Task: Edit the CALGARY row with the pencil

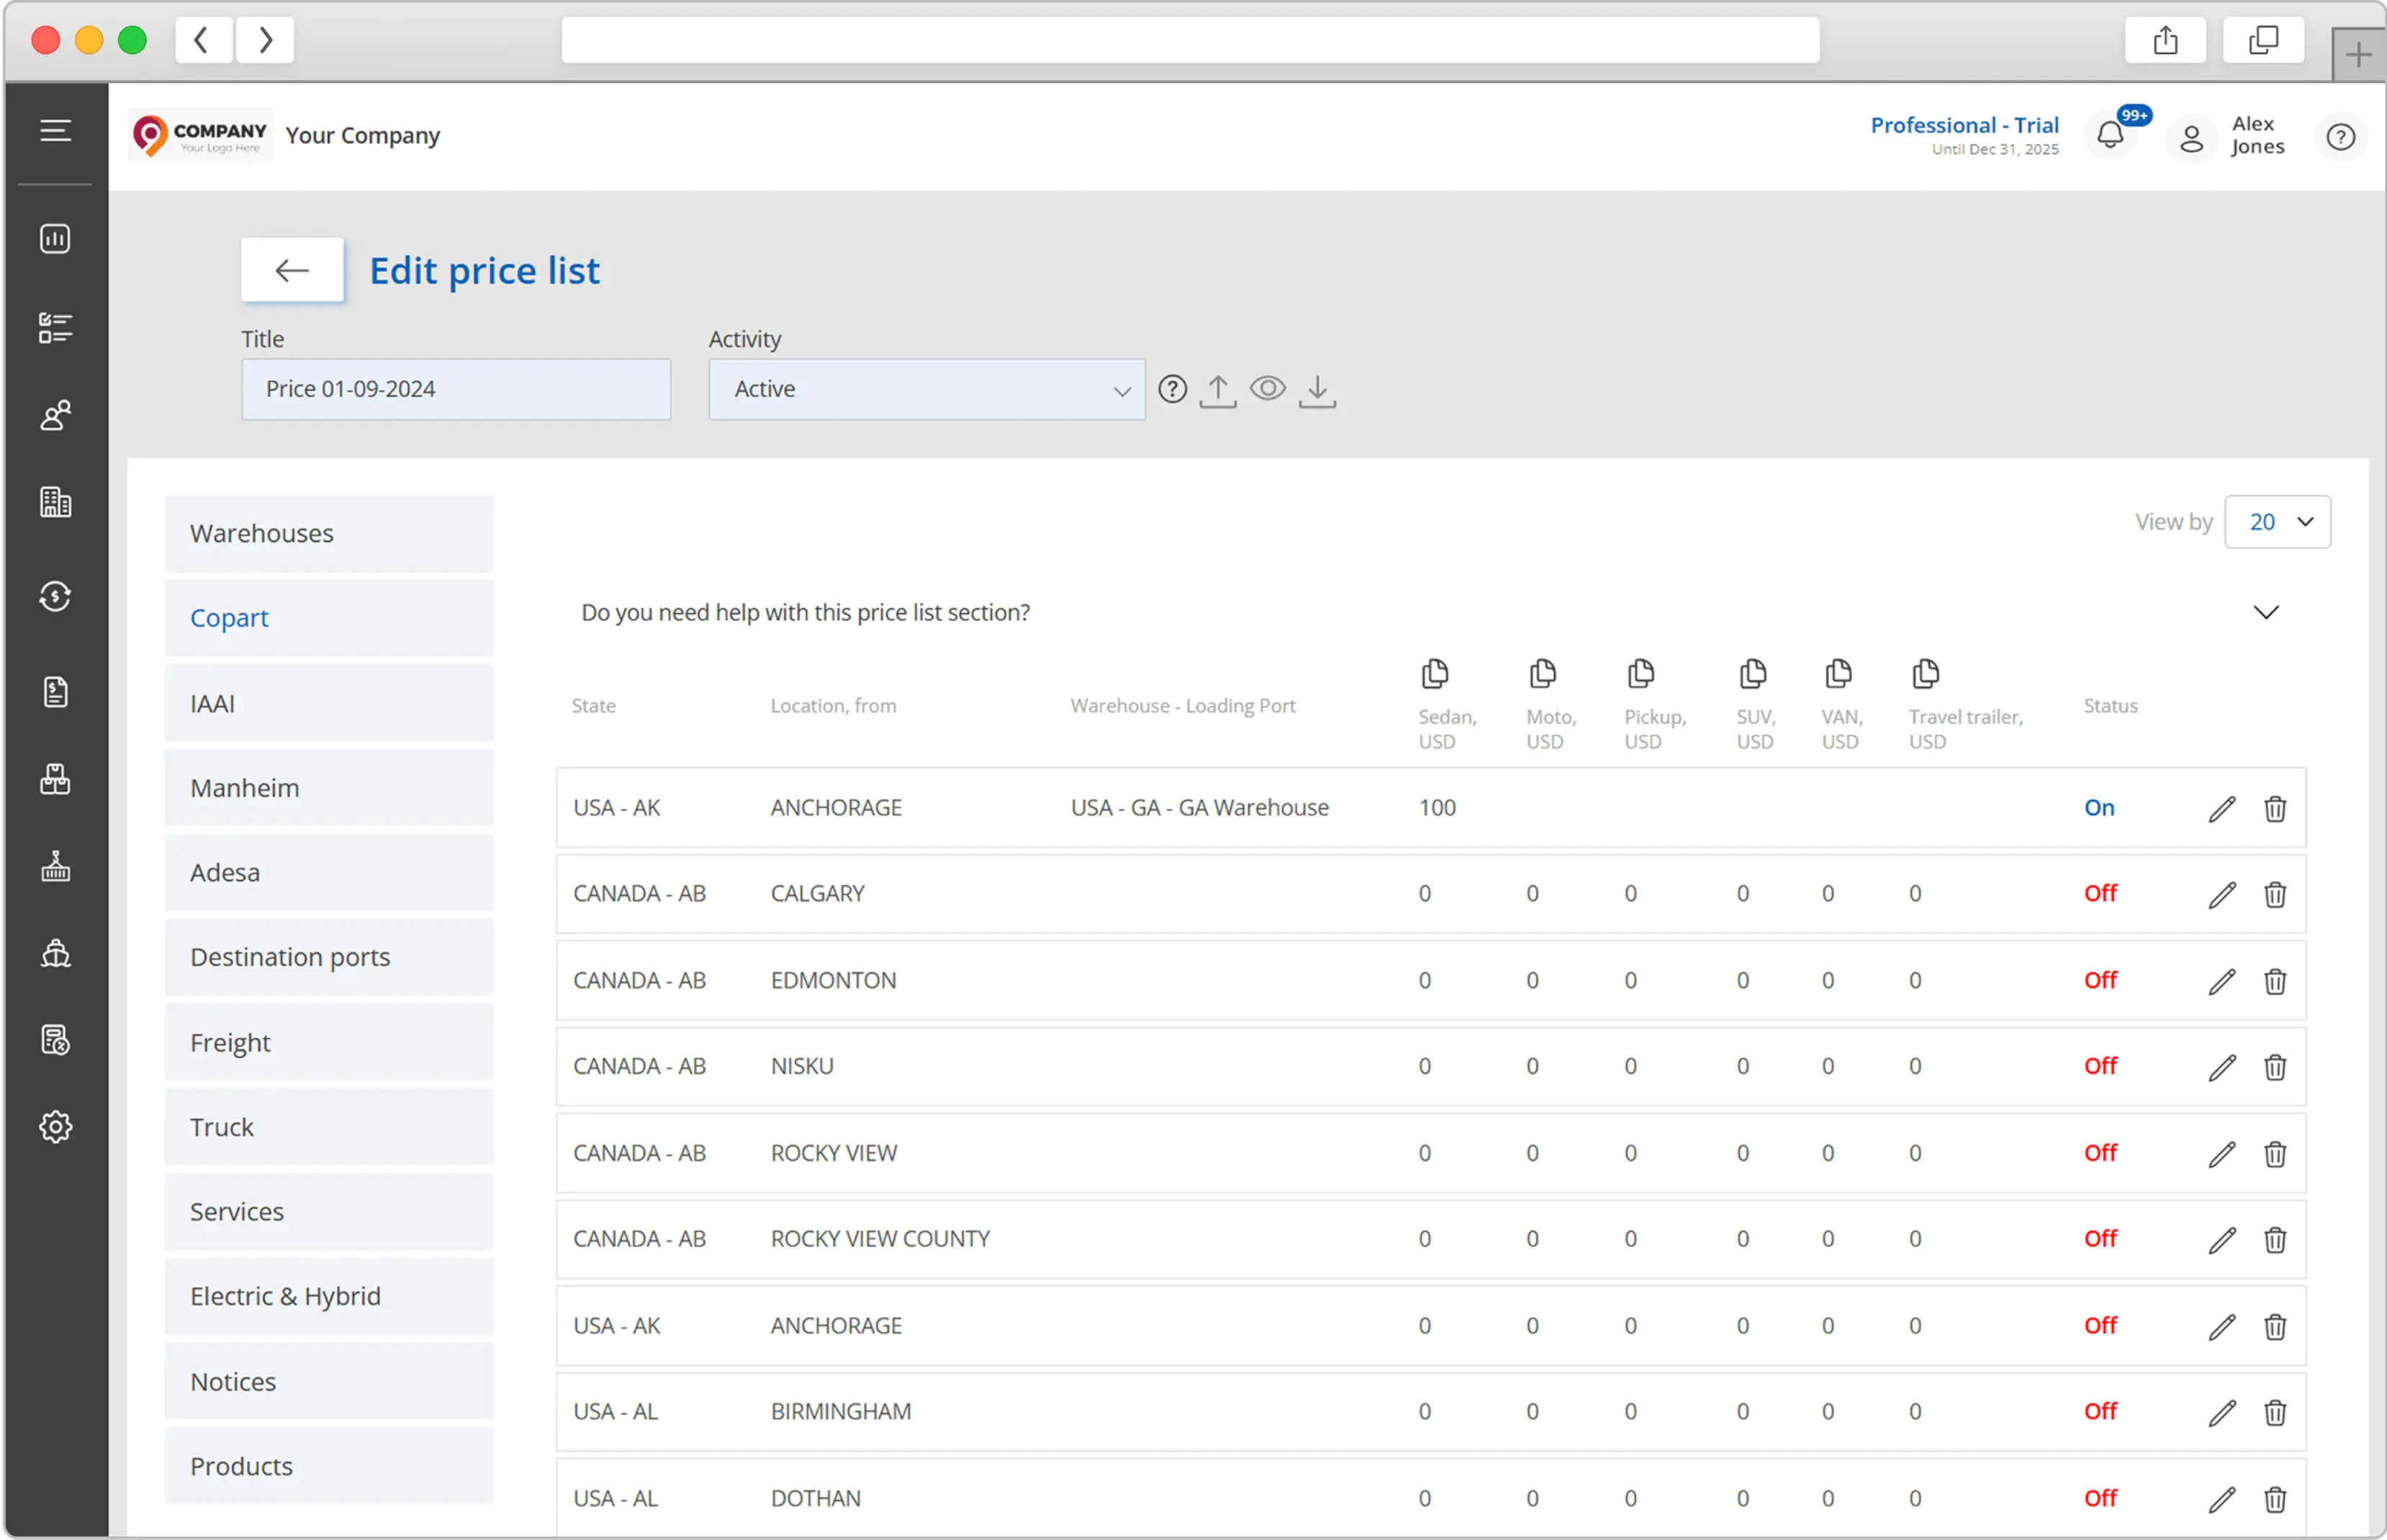Action: pos(2222,894)
